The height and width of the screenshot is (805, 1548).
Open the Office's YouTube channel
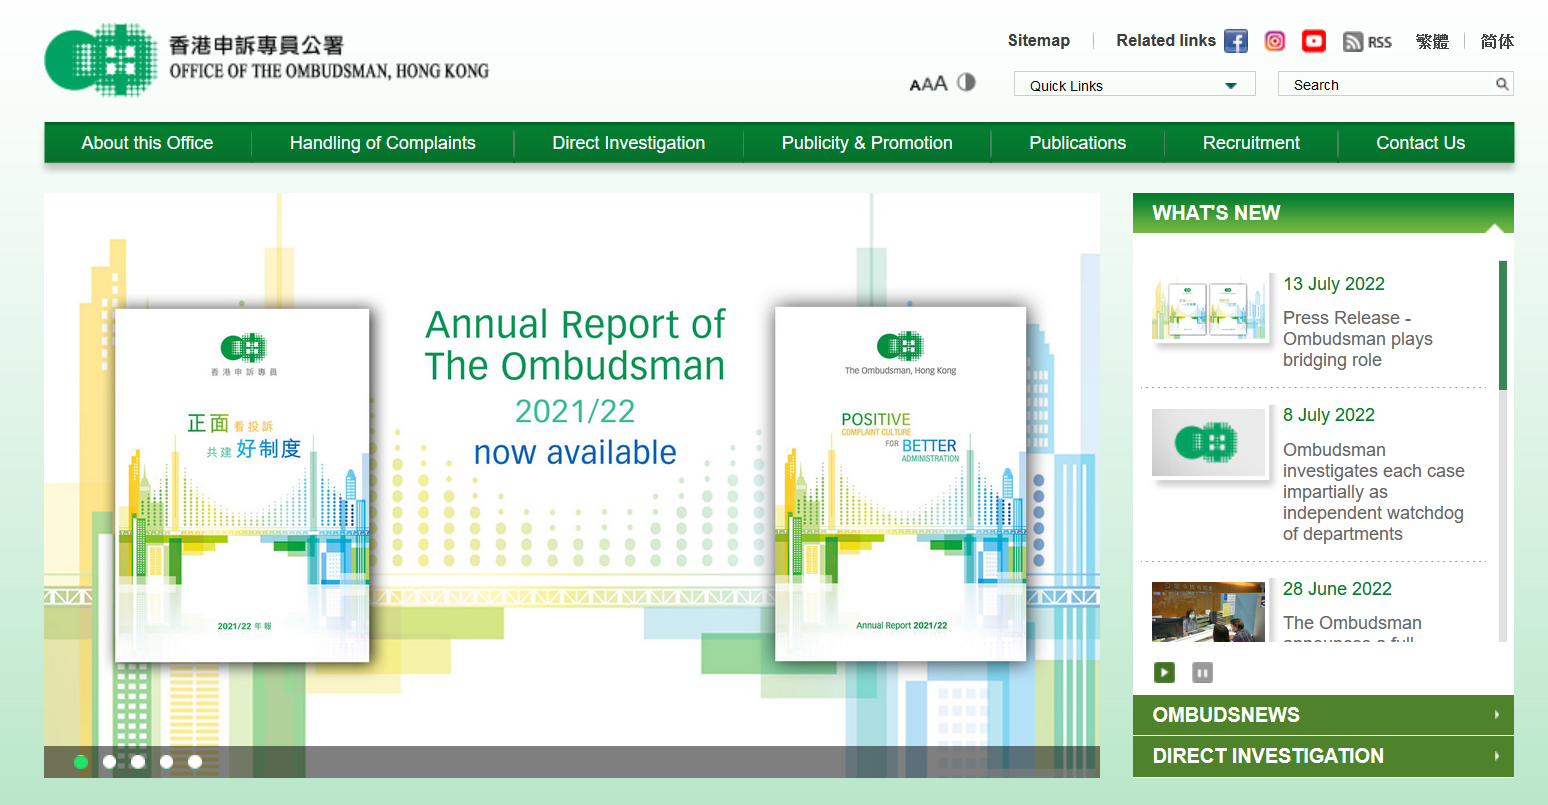tap(1313, 41)
